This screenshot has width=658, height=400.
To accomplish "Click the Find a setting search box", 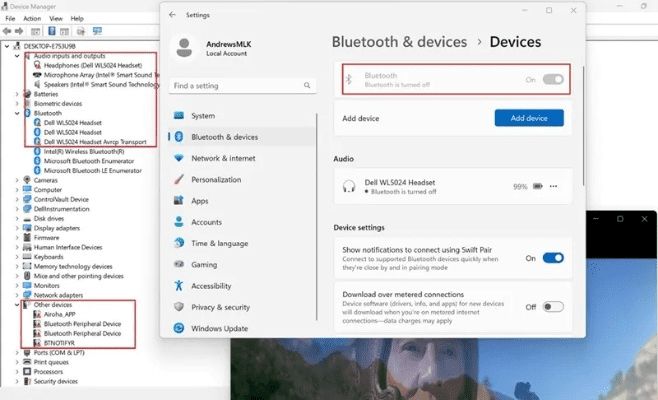I will pos(238,85).
